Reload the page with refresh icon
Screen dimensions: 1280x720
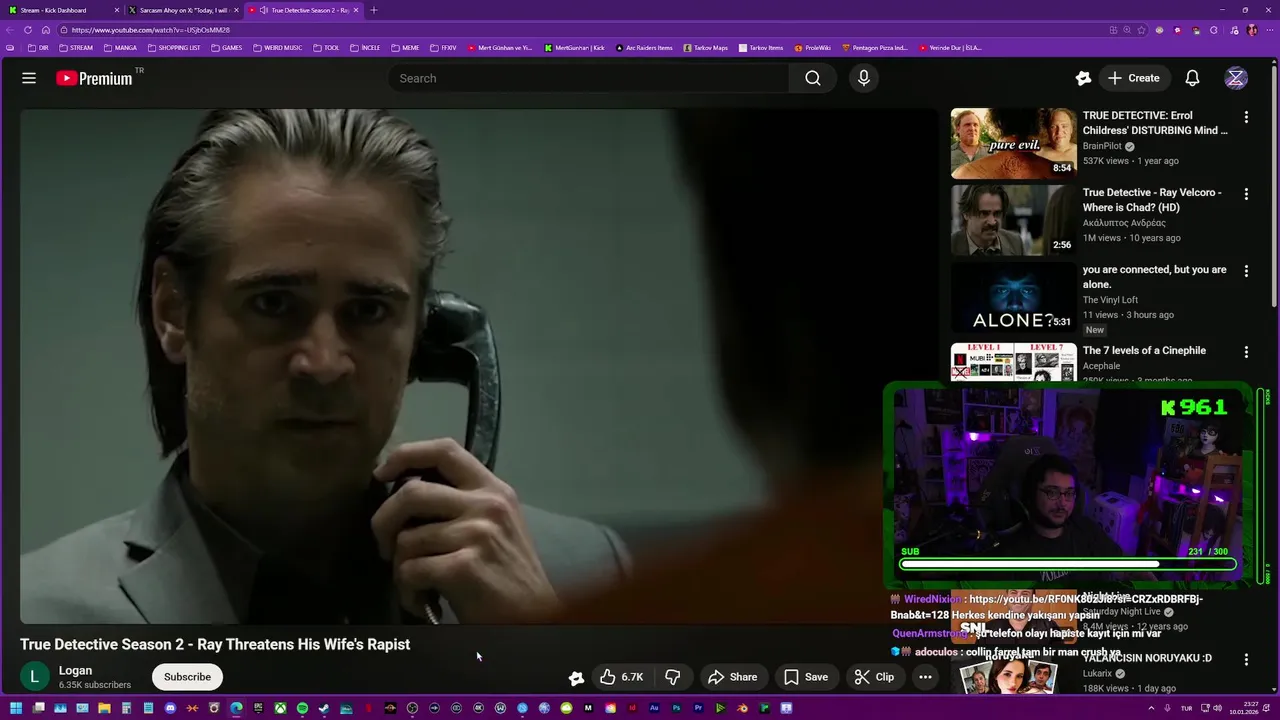tap(28, 30)
